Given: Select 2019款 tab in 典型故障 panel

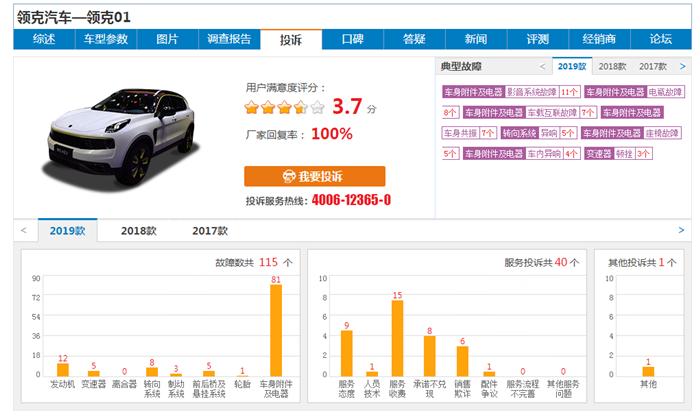Looking at the screenshot, I should tap(572, 67).
